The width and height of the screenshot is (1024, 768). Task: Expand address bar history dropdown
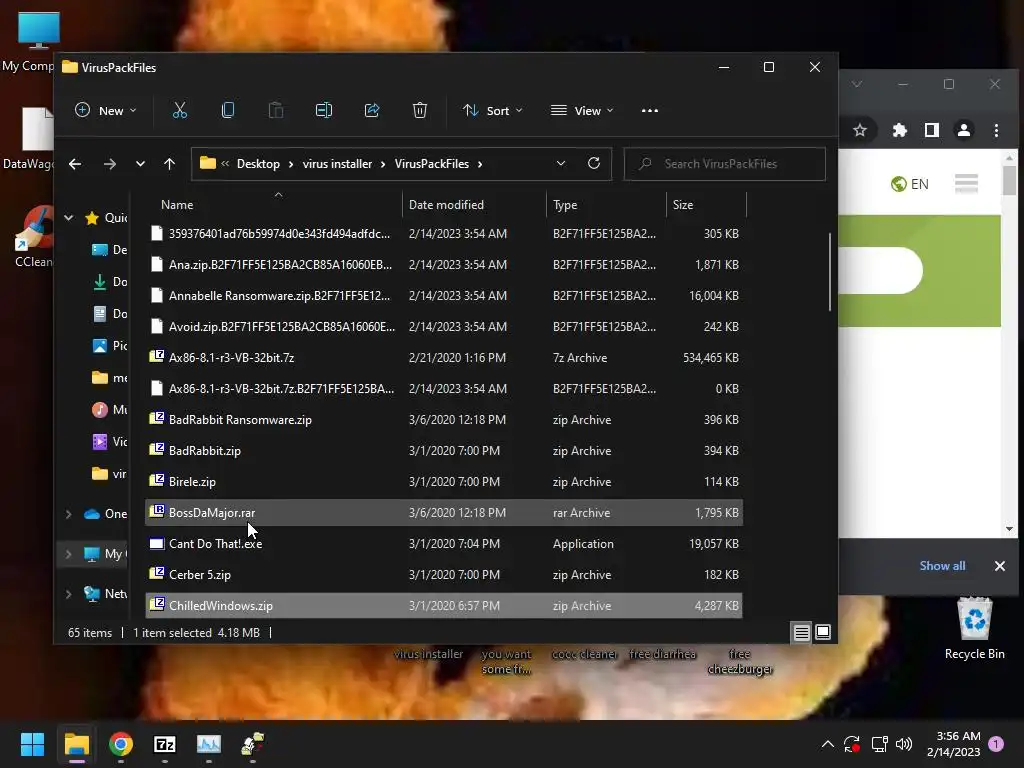[x=560, y=163]
